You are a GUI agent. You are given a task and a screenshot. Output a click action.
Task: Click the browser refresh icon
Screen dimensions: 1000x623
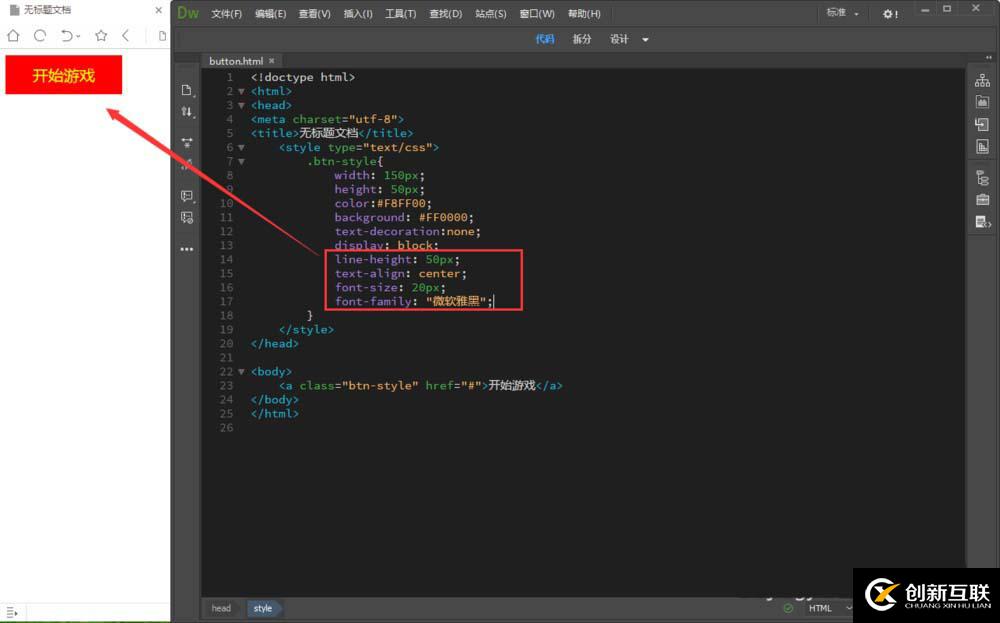tap(40, 36)
